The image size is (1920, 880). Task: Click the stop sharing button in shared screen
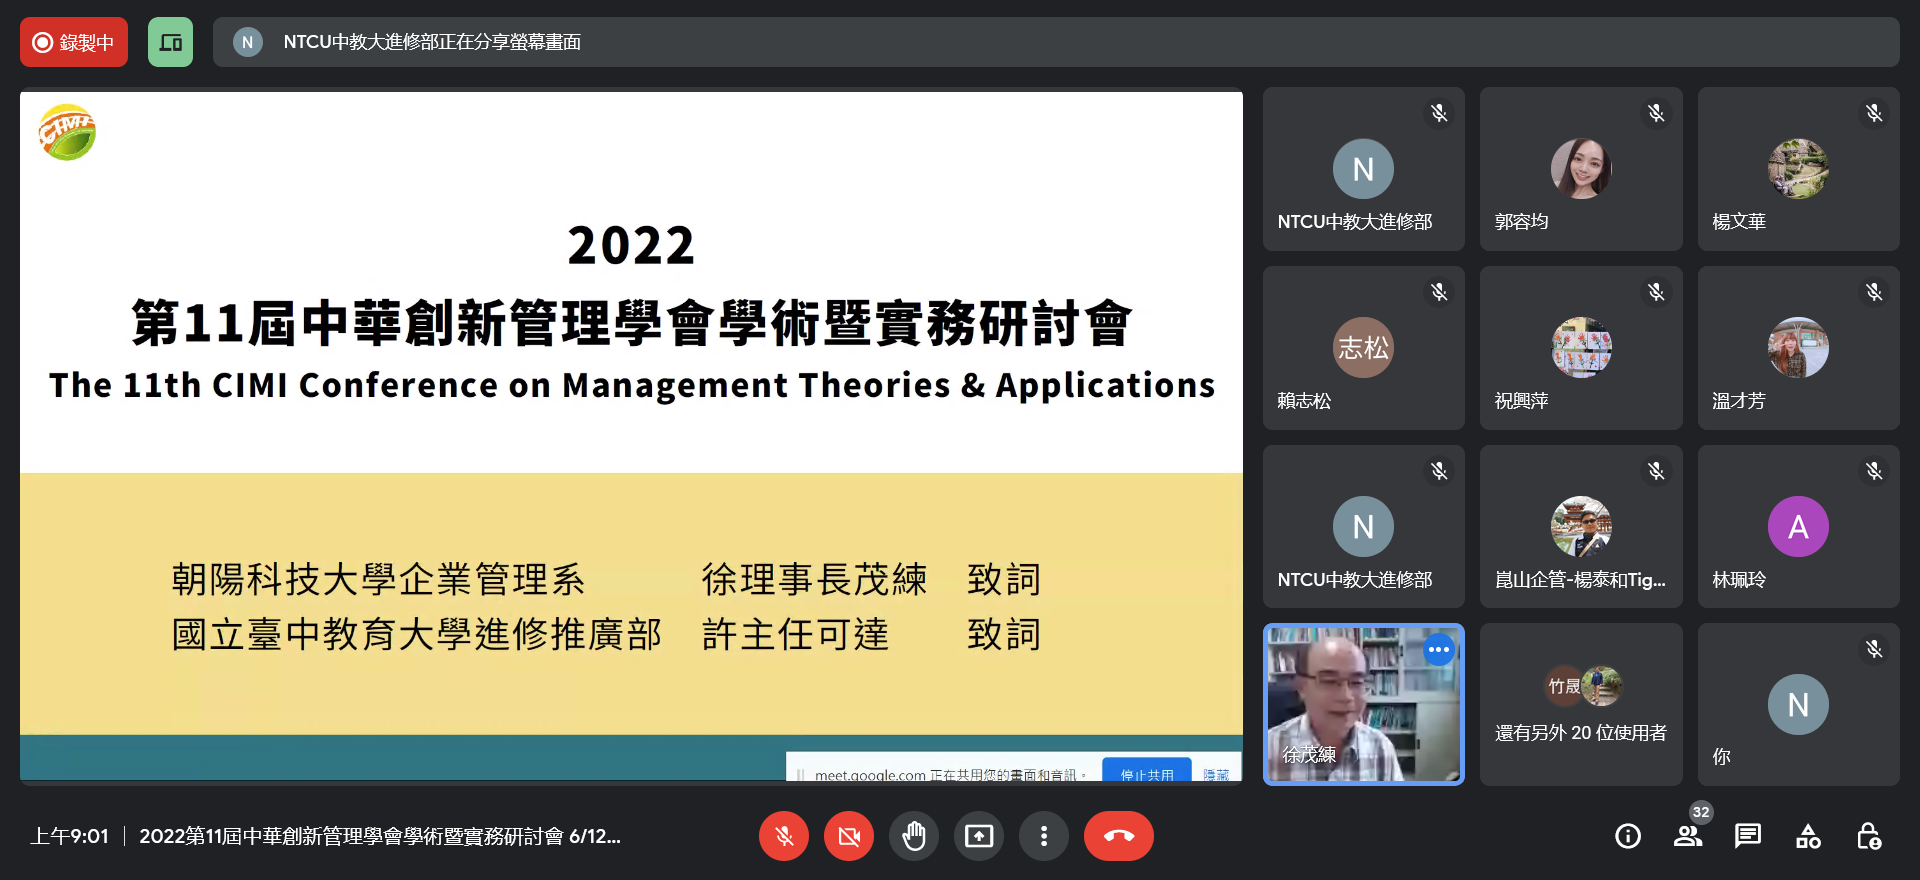tap(1146, 774)
